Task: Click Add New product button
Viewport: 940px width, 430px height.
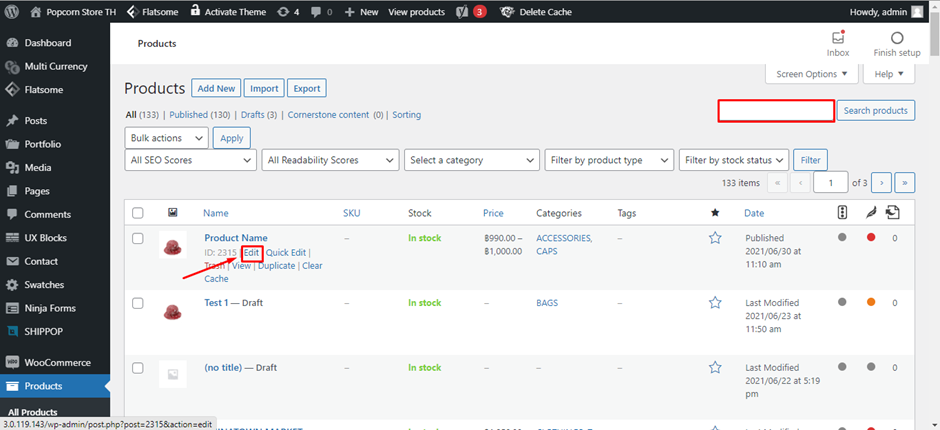Action: (x=216, y=88)
